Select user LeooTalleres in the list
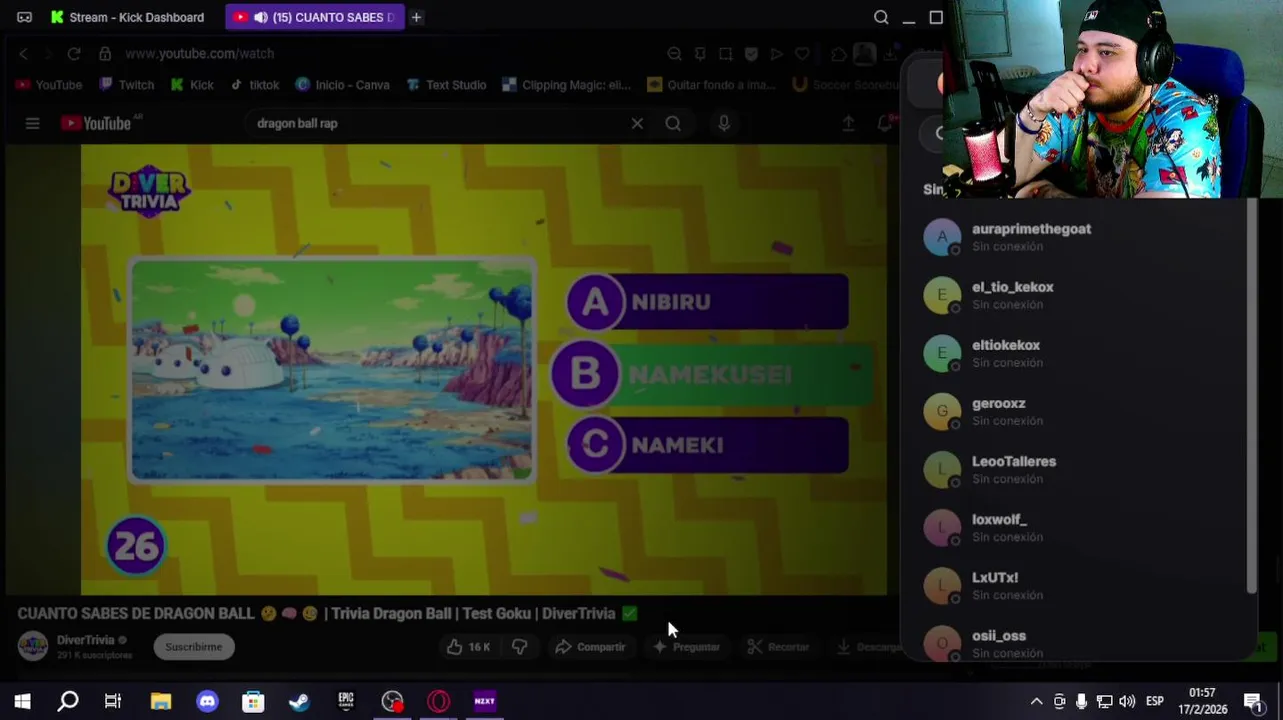 click(x=1080, y=469)
